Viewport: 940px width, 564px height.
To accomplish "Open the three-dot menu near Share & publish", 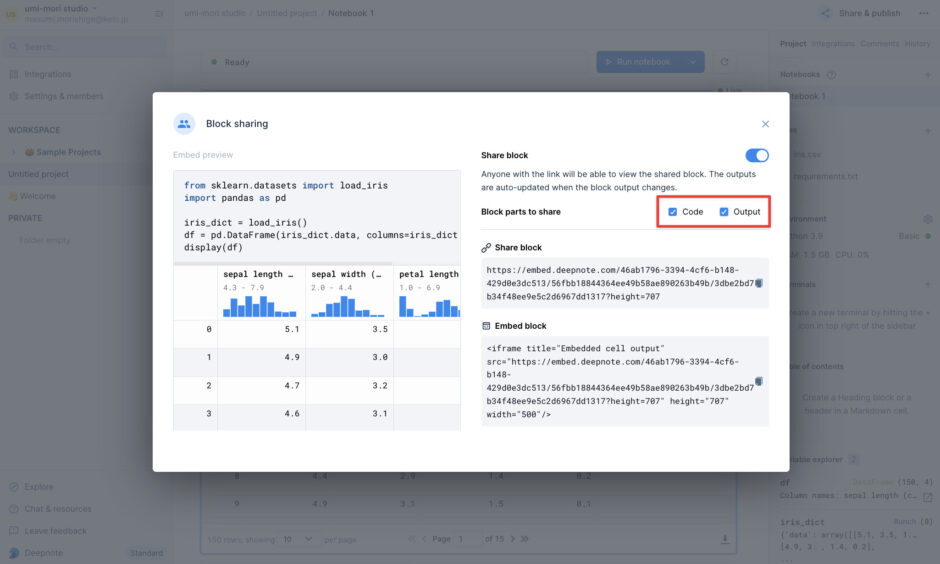I will coord(922,13).
